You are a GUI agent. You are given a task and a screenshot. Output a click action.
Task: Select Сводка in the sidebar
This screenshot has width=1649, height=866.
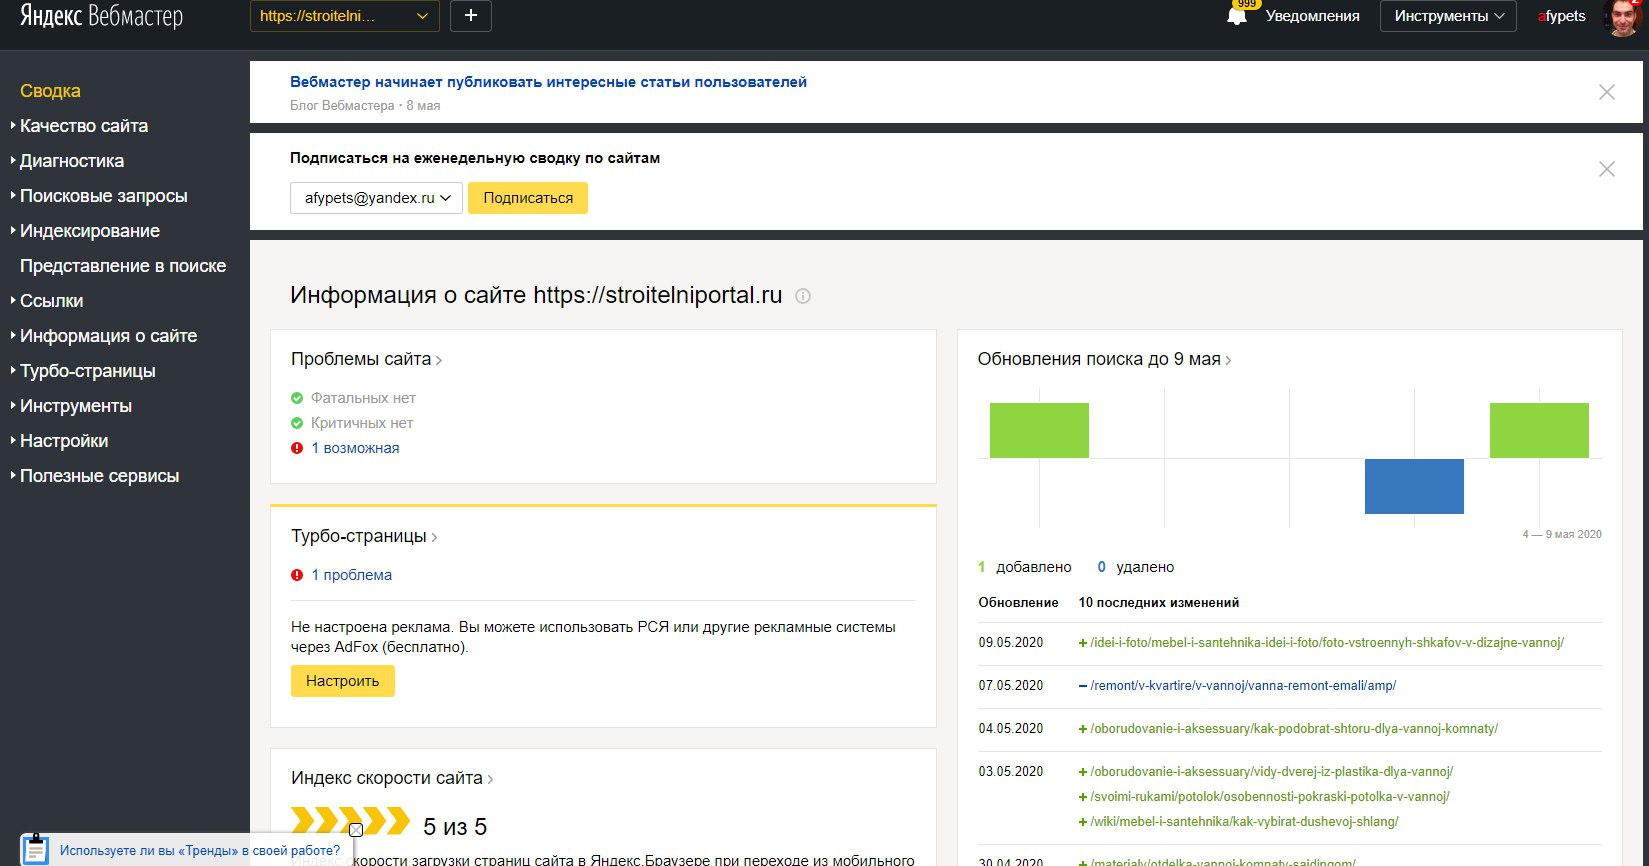pos(50,91)
